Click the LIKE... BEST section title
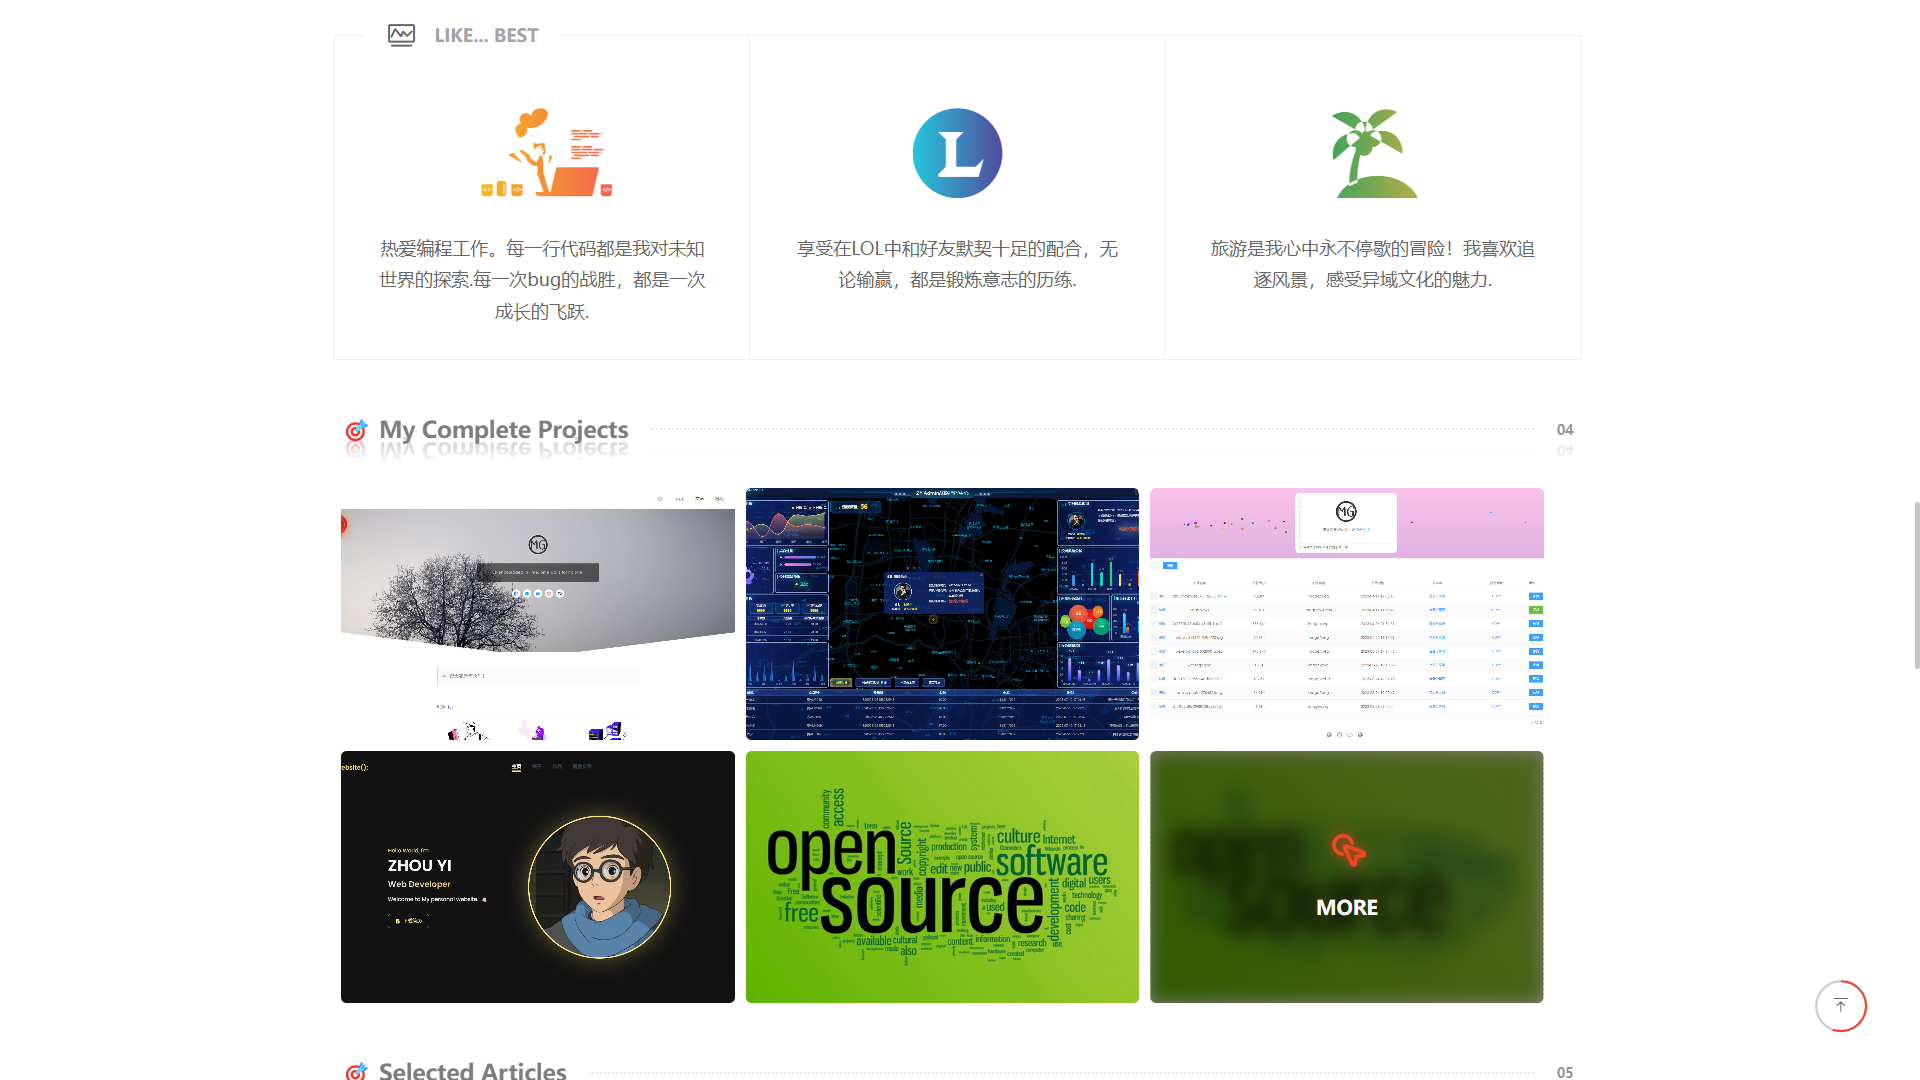This screenshot has width=1920, height=1080. 486,35
